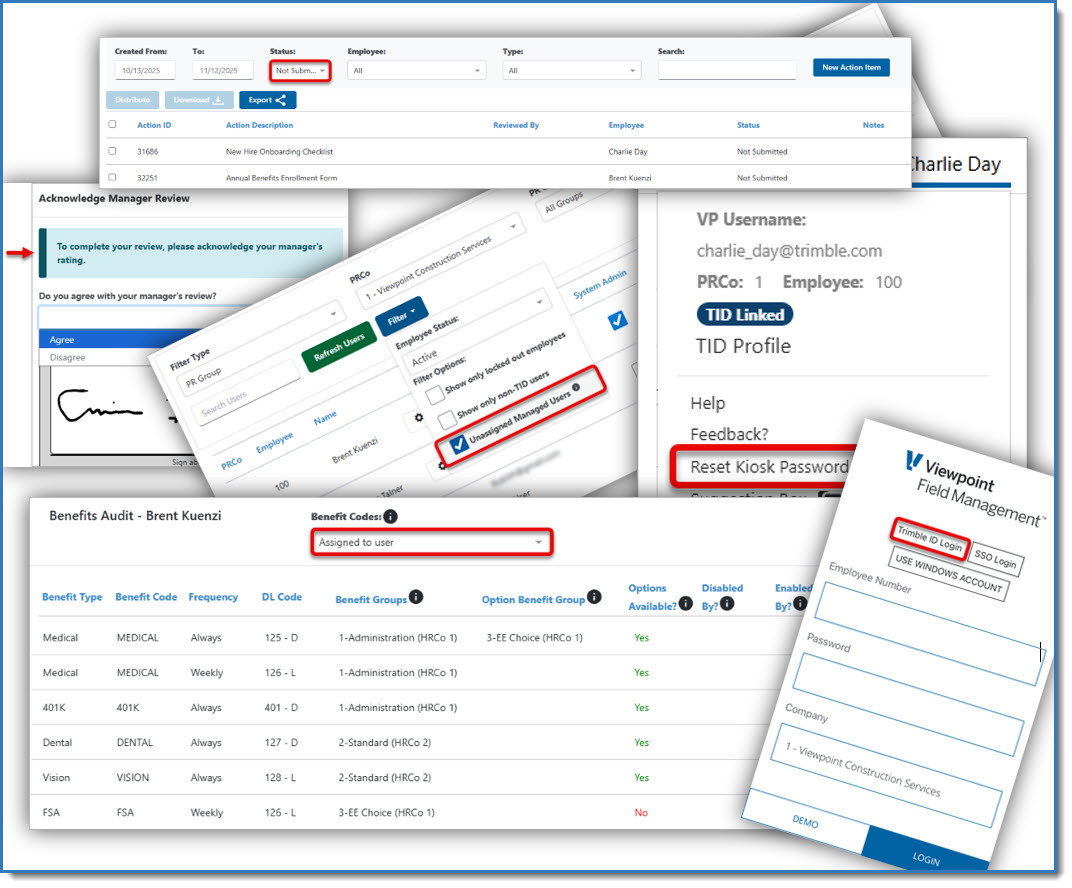Viewport: 1072px width, 888px height.
Task: Click the Viewpoint logo on login panel
Action: click(x=913, y=461)
